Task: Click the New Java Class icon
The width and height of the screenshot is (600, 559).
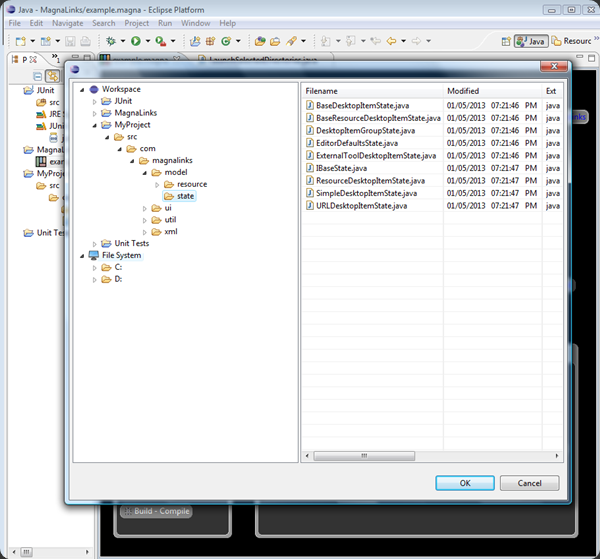Action: pyautogui.click(x=226, y=41)
